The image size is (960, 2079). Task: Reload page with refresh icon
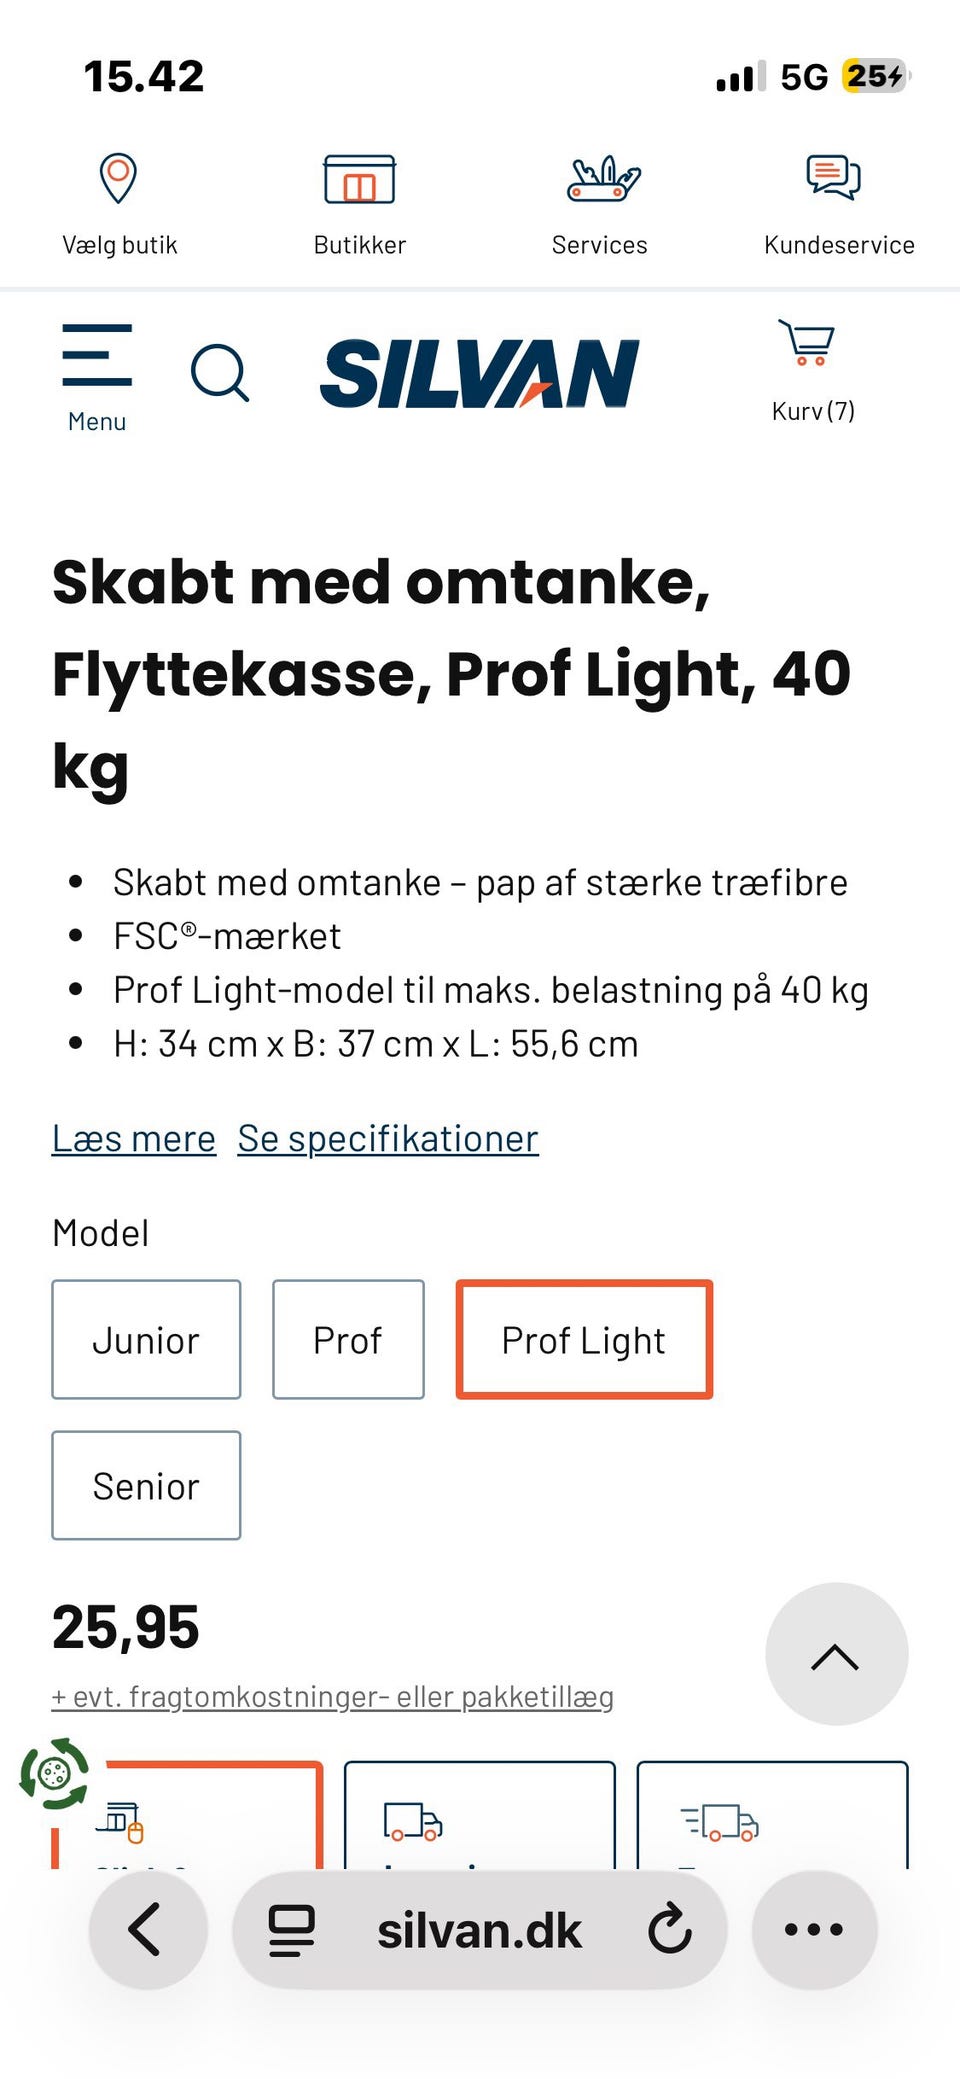[x=670, y=1929]
